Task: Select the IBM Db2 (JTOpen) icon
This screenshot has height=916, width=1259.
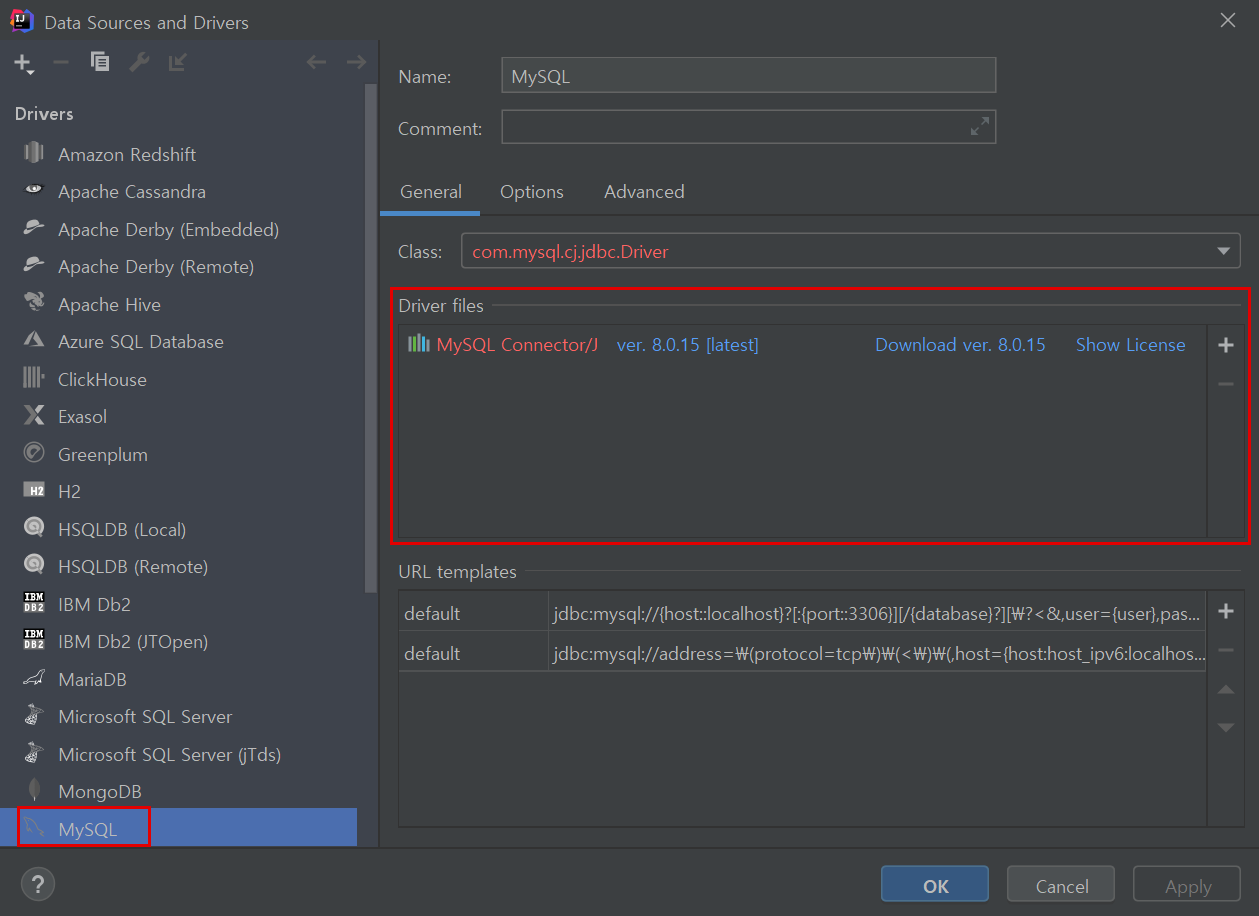Action: pyautogui.click(x=34, y=641)
